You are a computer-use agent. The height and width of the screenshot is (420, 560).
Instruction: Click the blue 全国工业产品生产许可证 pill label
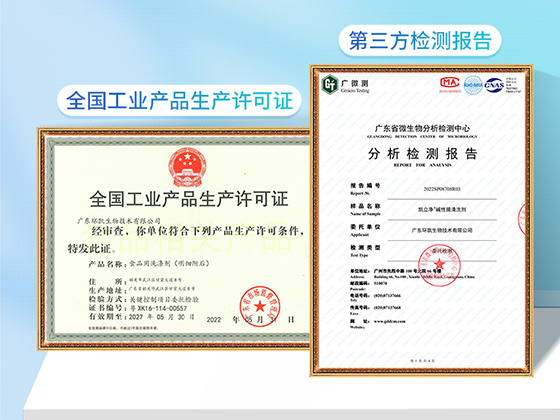point(179,100)
